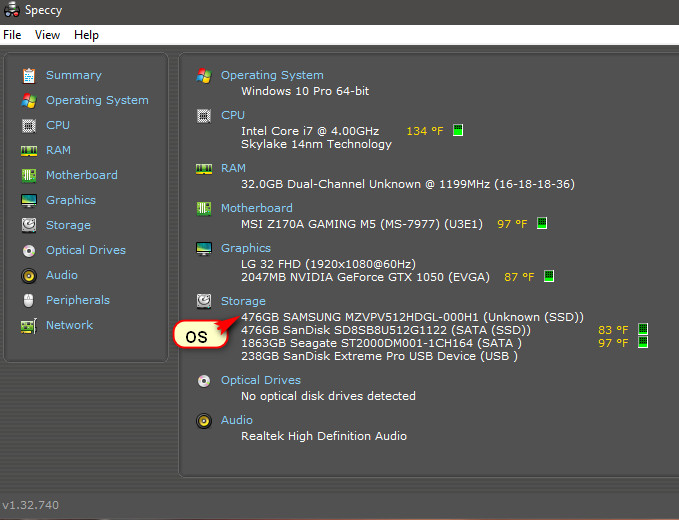Click the Network card icon in sidebar

29,326
